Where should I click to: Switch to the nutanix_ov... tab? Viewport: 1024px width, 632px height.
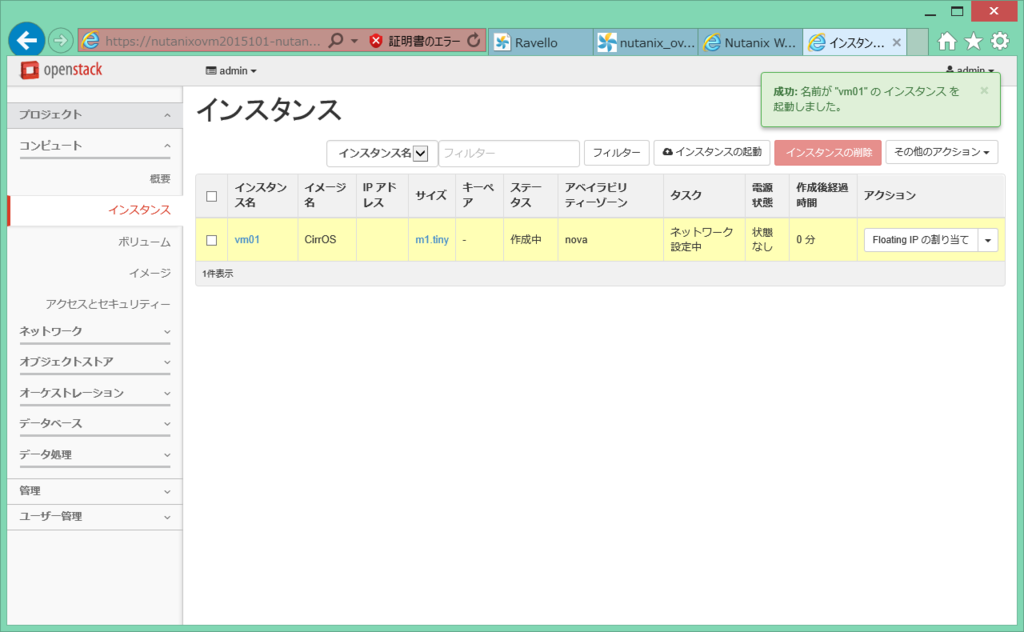(646, 42)
